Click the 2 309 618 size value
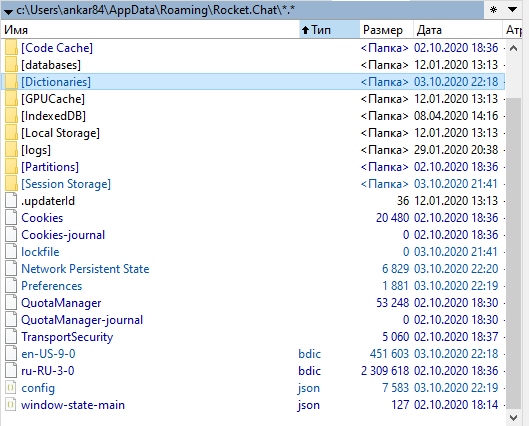529x426 pixels. tap(385, 371)
